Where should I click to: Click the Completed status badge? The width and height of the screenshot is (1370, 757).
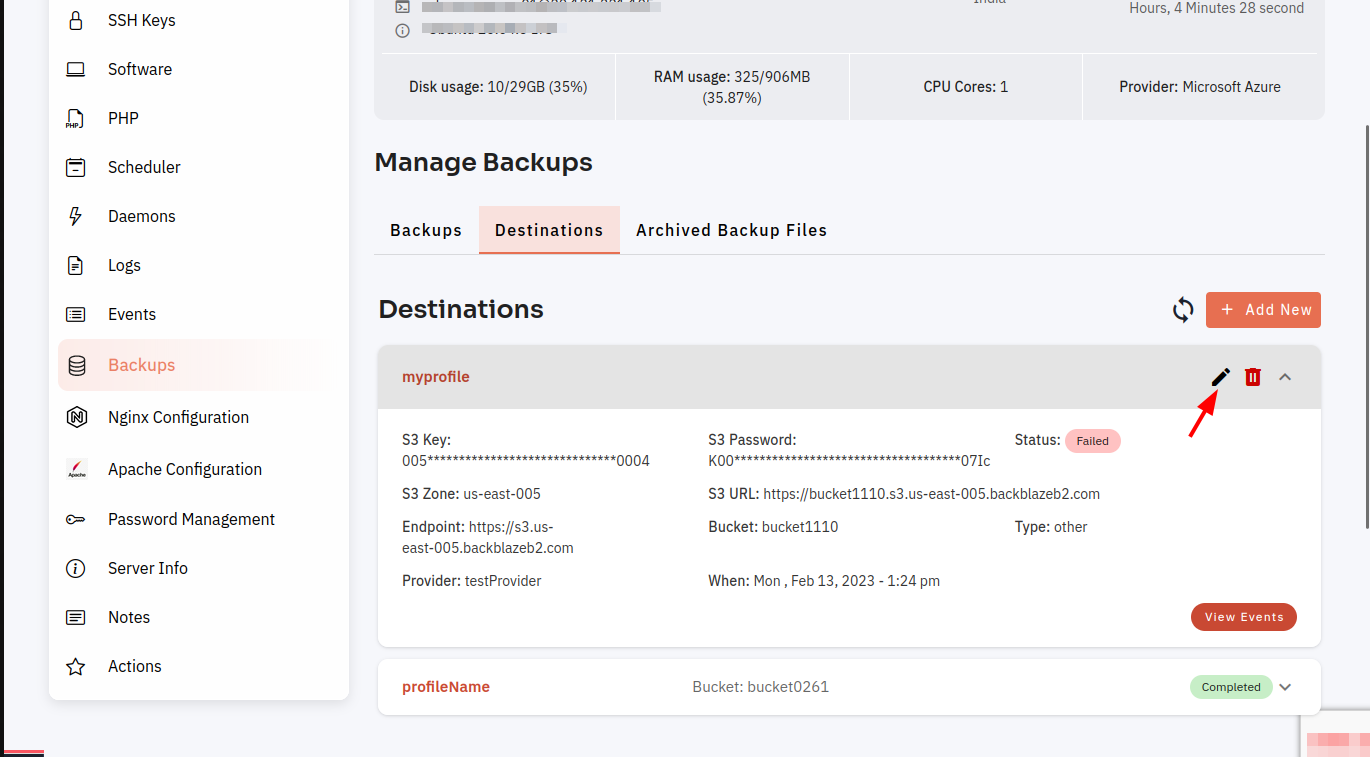coord(1231,687)
